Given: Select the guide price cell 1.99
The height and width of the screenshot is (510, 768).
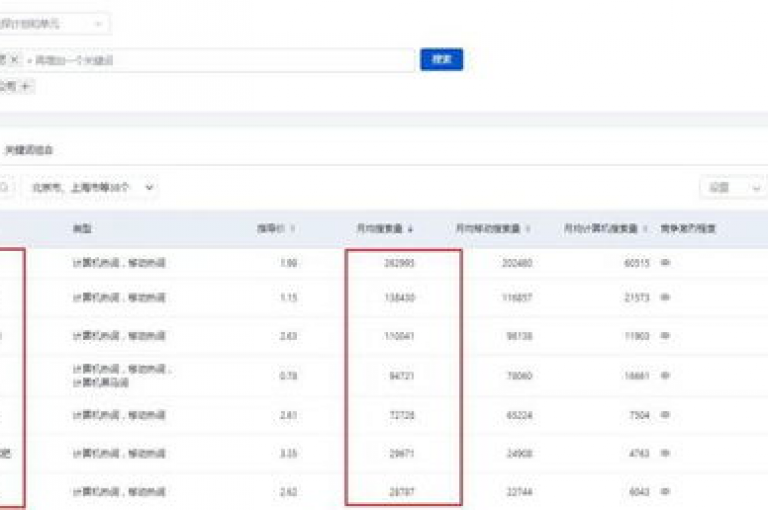Looking at the screenshot, I should (x=288, y=263).
